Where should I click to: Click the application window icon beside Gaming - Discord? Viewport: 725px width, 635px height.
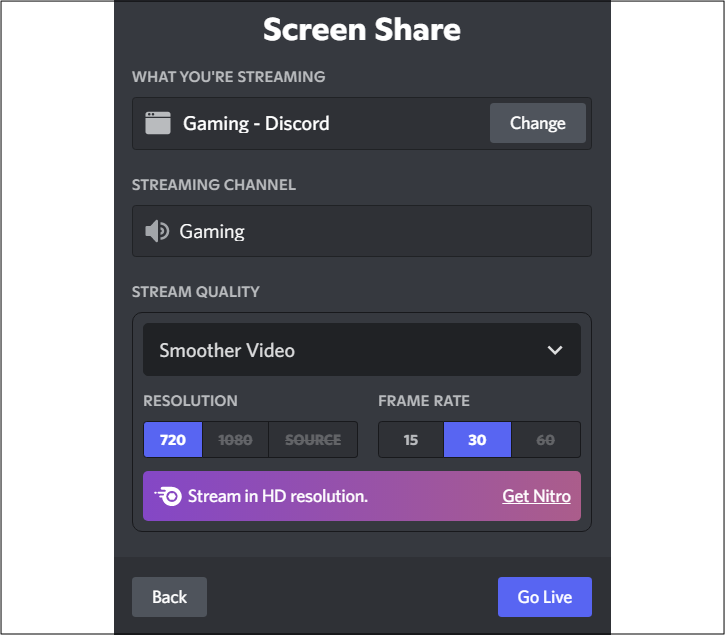click(158, 123)
